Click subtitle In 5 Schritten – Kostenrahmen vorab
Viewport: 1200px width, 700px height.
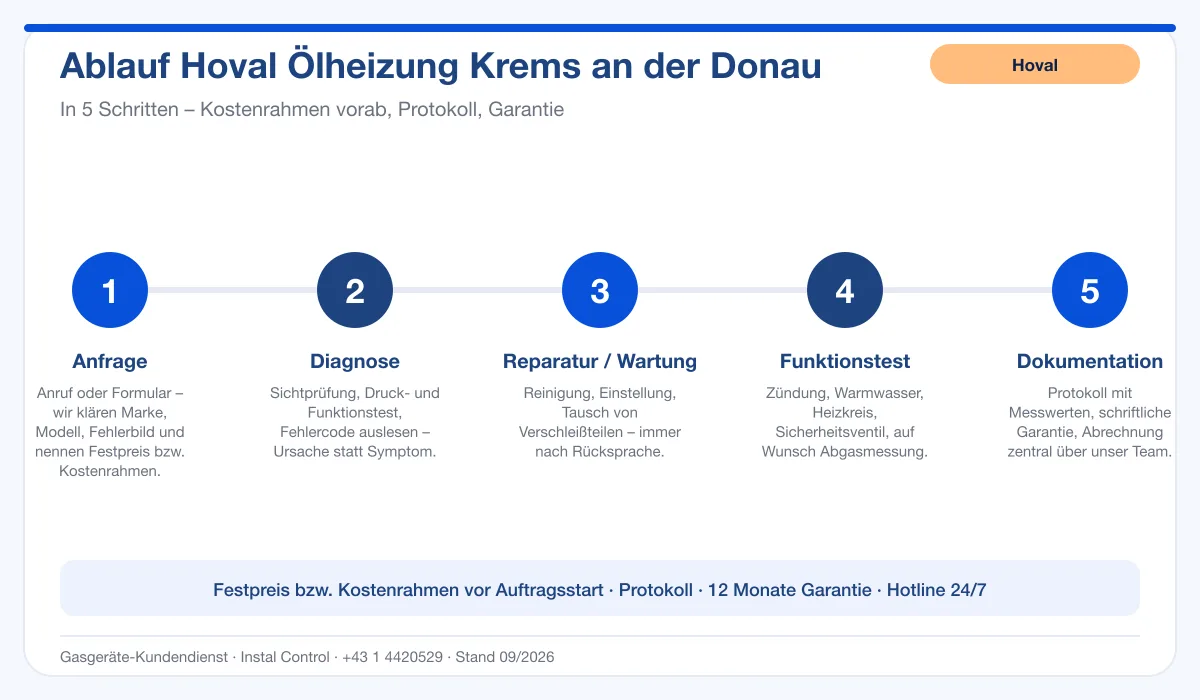312,109
